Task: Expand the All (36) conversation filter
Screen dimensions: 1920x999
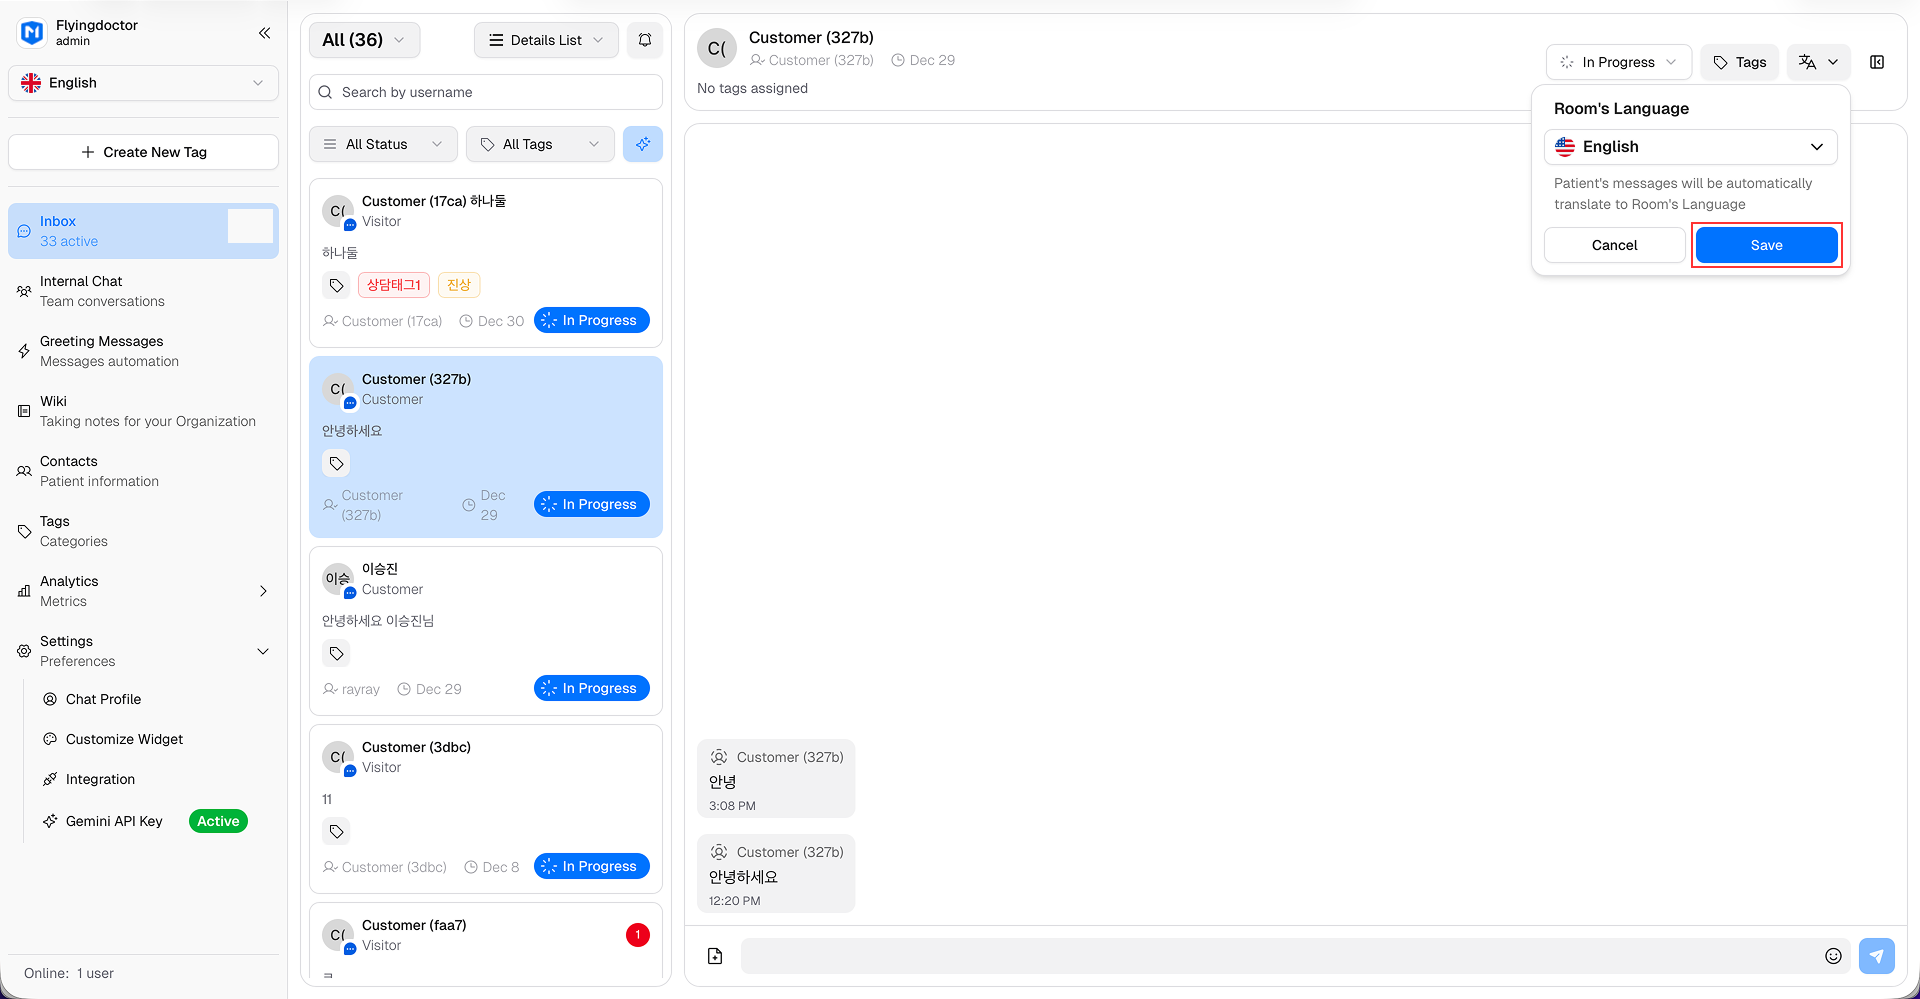Action: click(364, 40)
